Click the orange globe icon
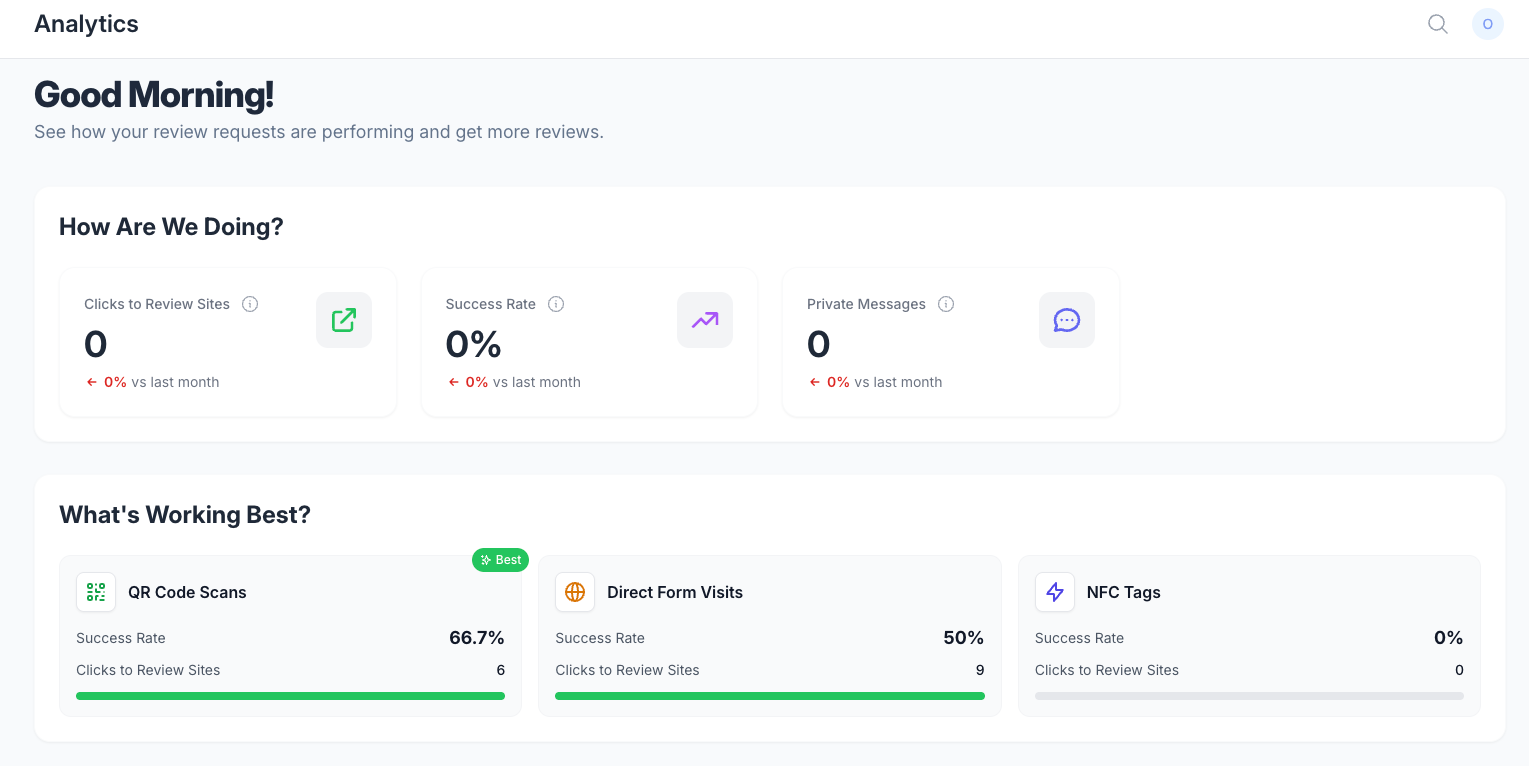The image size is (1529, 766). point(575,592)
